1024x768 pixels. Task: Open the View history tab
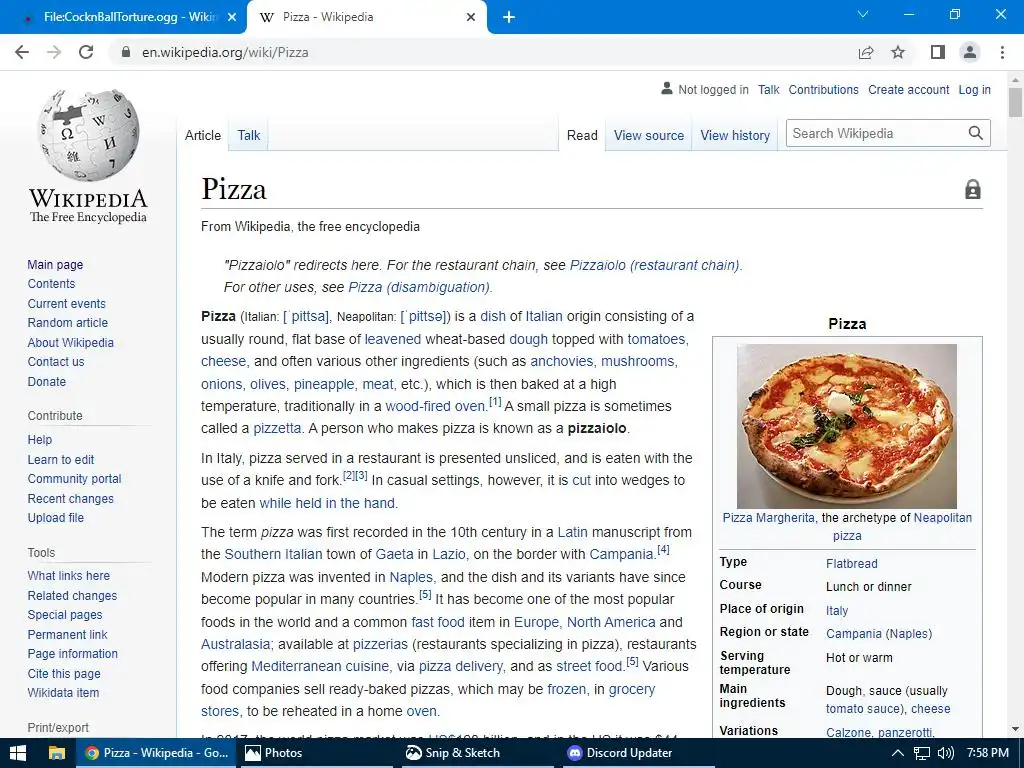(x=735, y=135)
